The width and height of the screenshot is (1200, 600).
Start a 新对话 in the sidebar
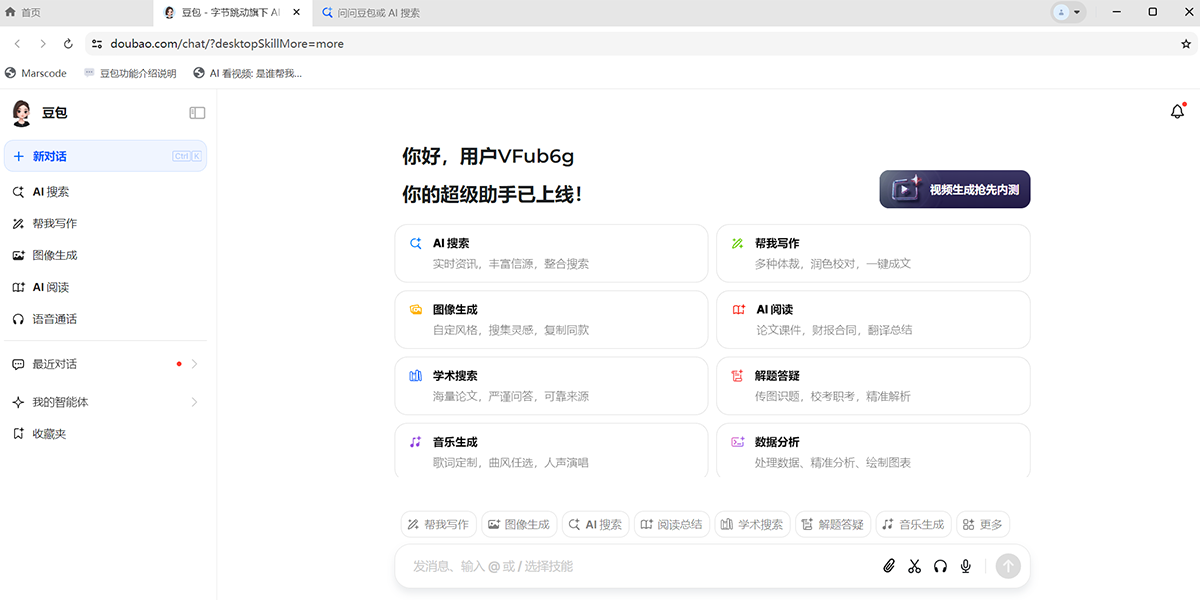click(x=105, y=156)
